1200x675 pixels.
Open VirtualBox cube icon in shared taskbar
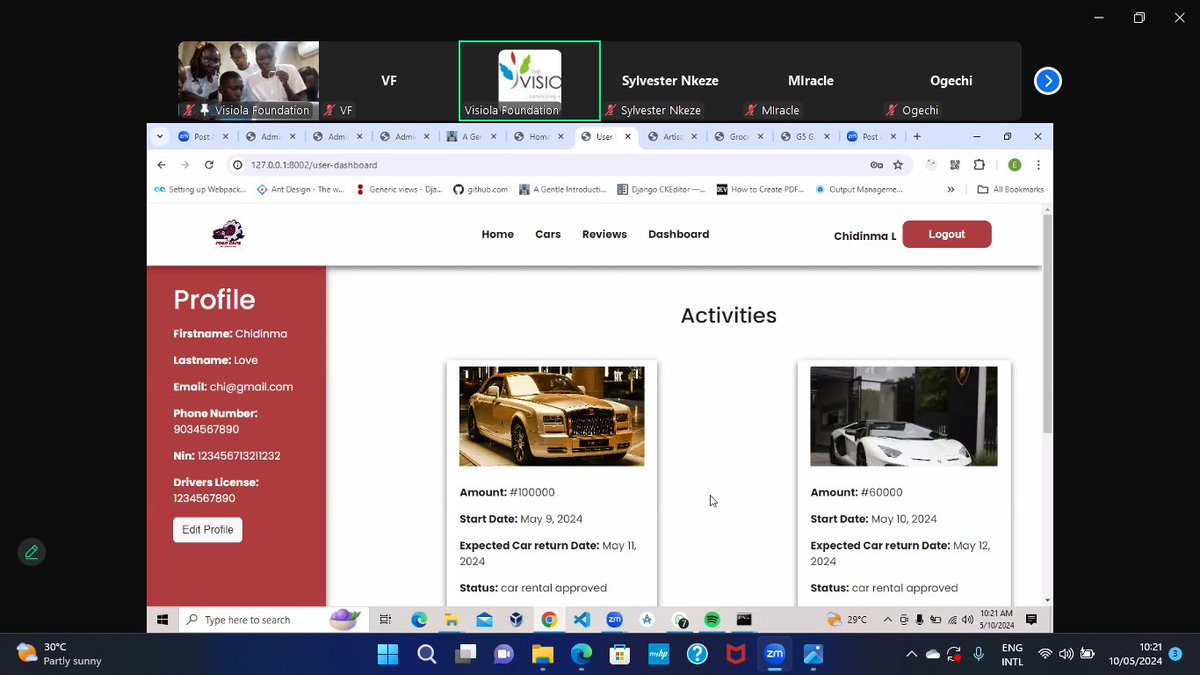point(516,620)
